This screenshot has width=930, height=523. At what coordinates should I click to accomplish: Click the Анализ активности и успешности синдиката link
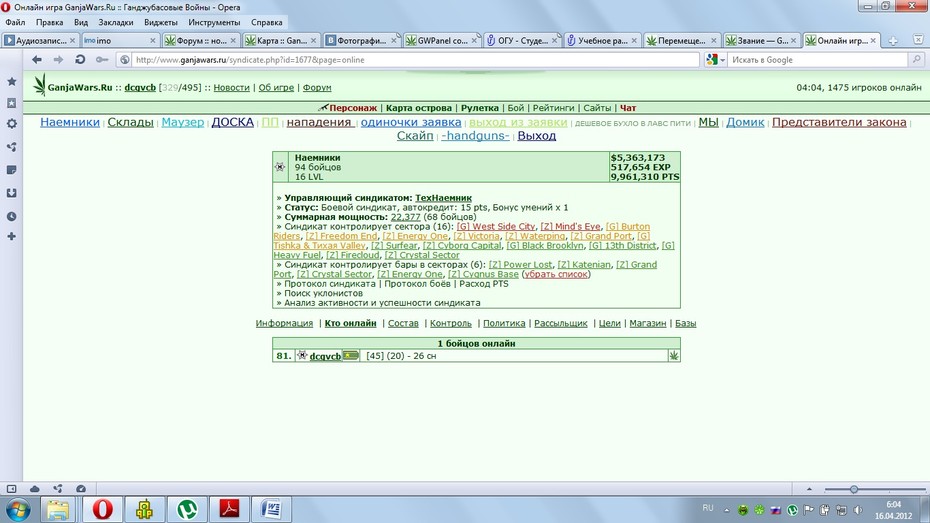tap(382, 302)
